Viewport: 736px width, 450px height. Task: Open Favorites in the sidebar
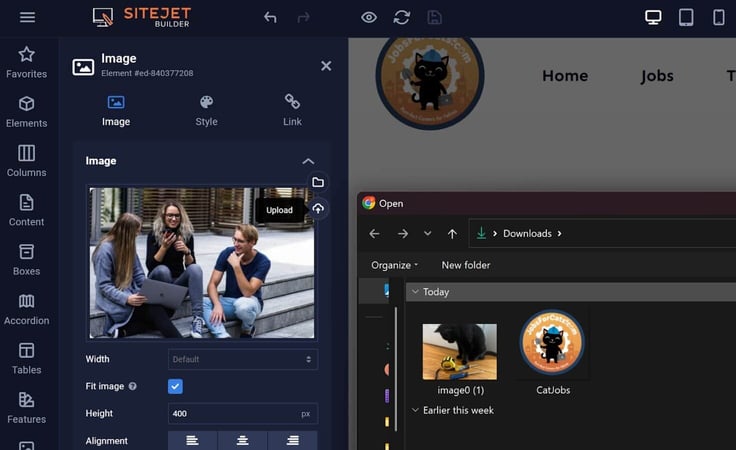27,62
